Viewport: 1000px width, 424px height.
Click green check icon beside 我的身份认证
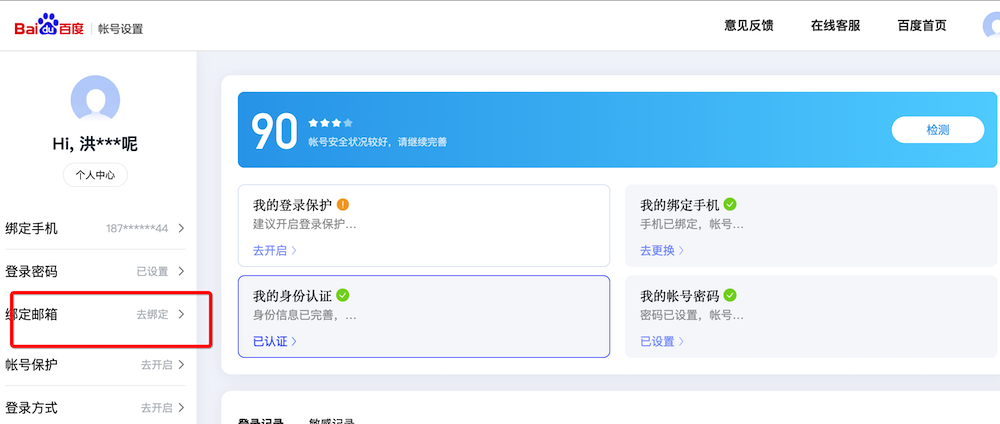click(343, 295)
